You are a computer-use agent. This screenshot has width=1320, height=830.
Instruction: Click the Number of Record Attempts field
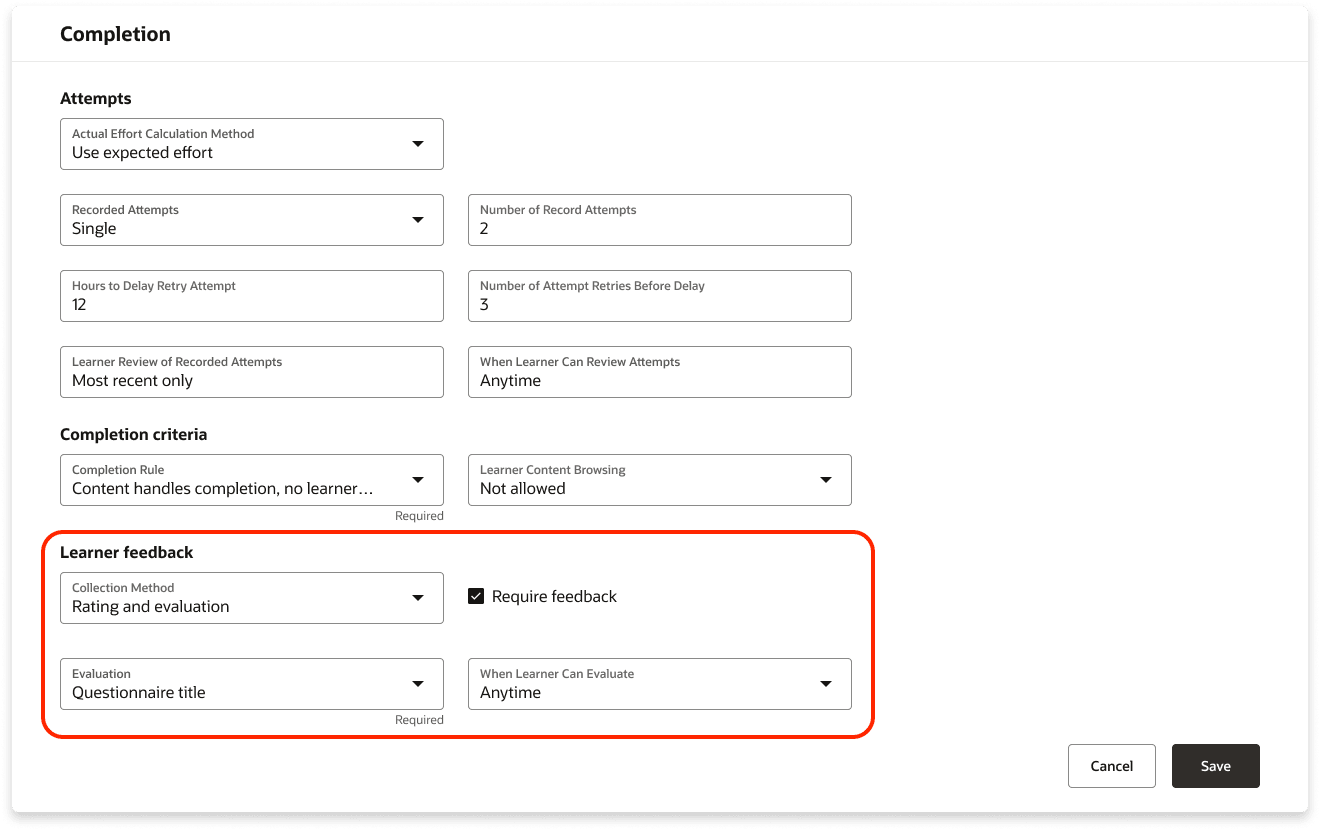[660, 220]
